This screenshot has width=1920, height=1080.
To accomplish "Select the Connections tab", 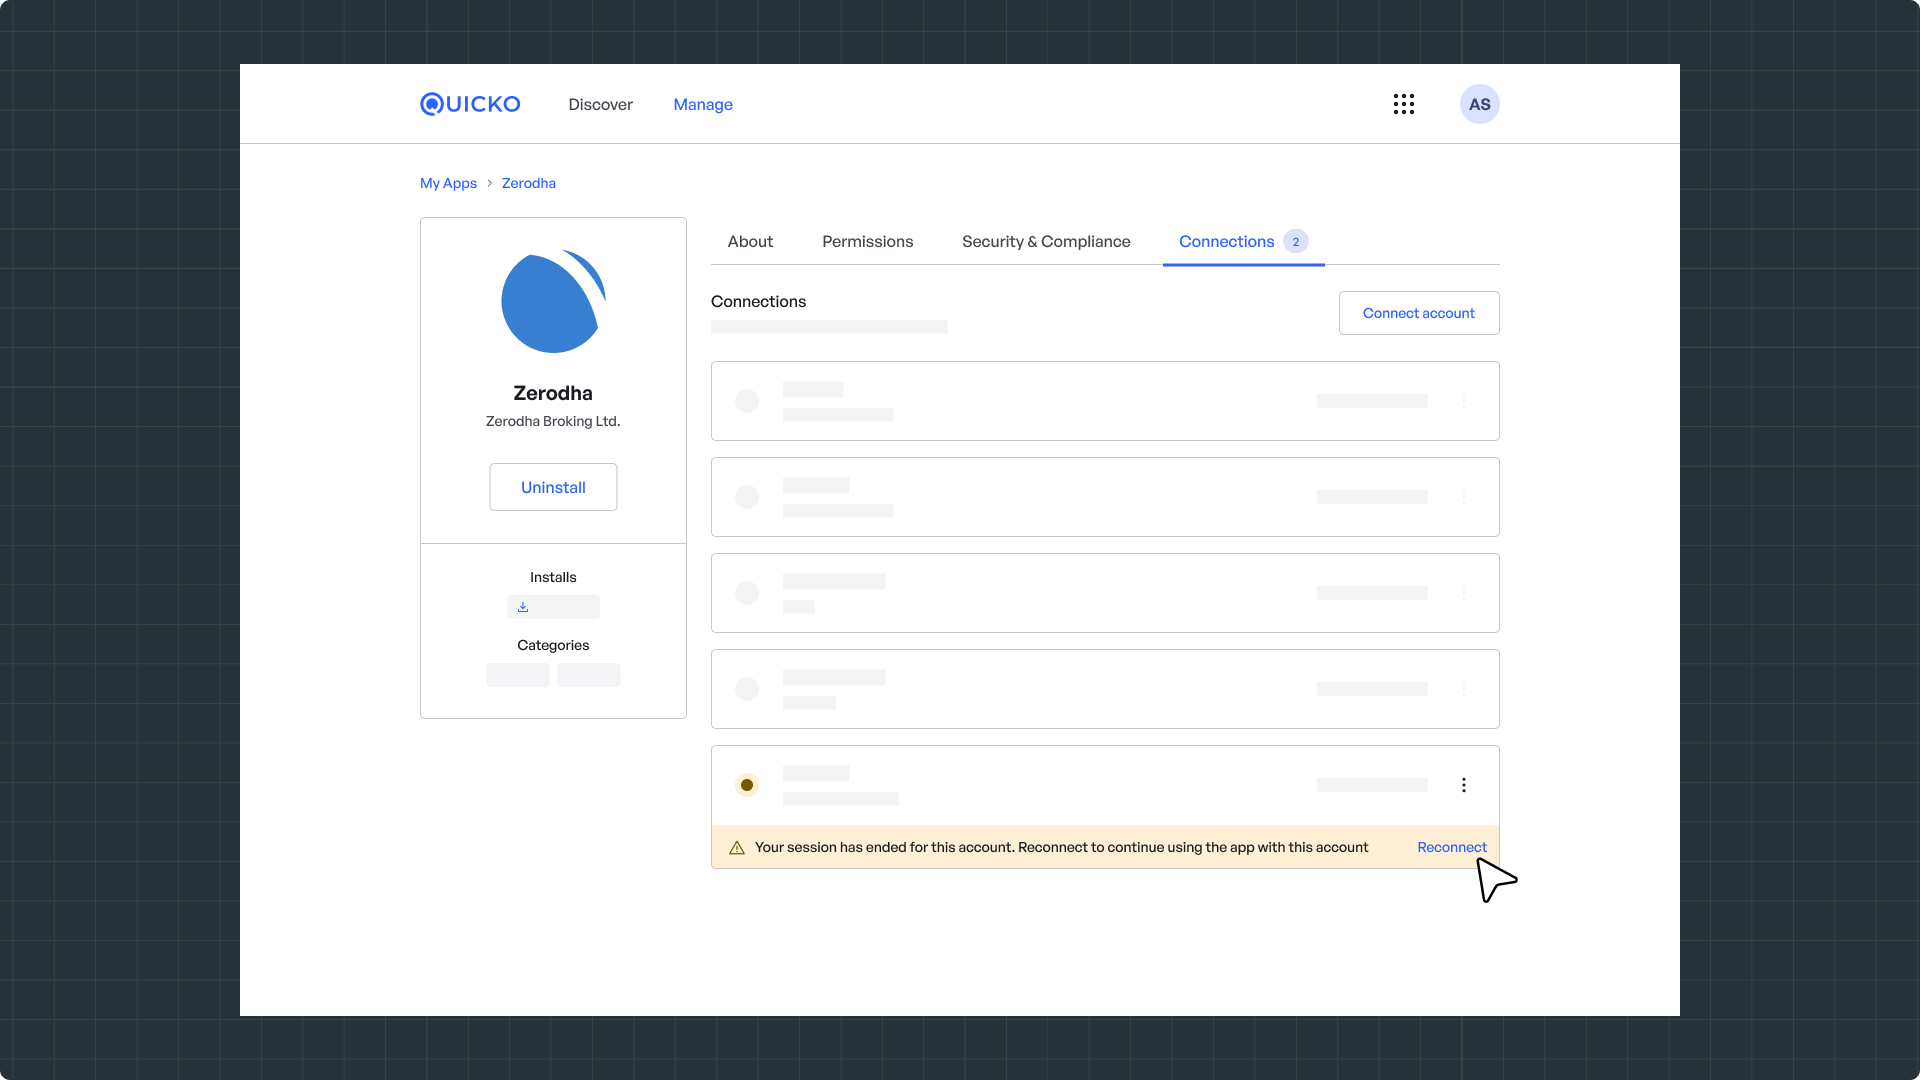I will point(1244,241).
